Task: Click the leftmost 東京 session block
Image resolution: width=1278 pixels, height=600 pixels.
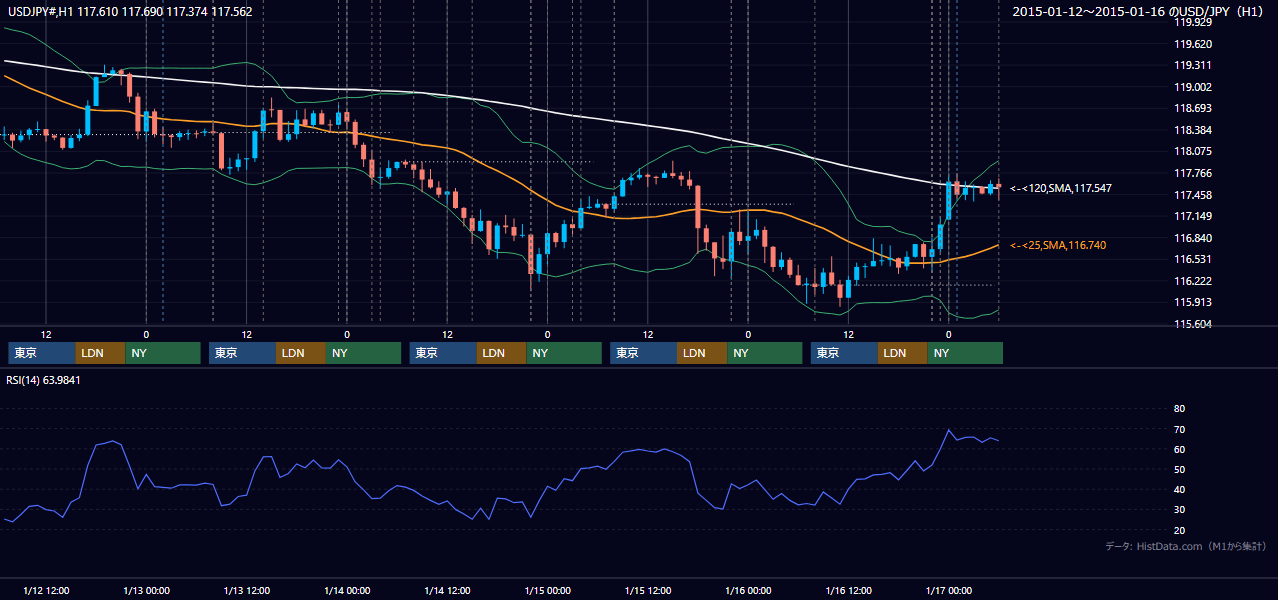Action: (42, 353)
